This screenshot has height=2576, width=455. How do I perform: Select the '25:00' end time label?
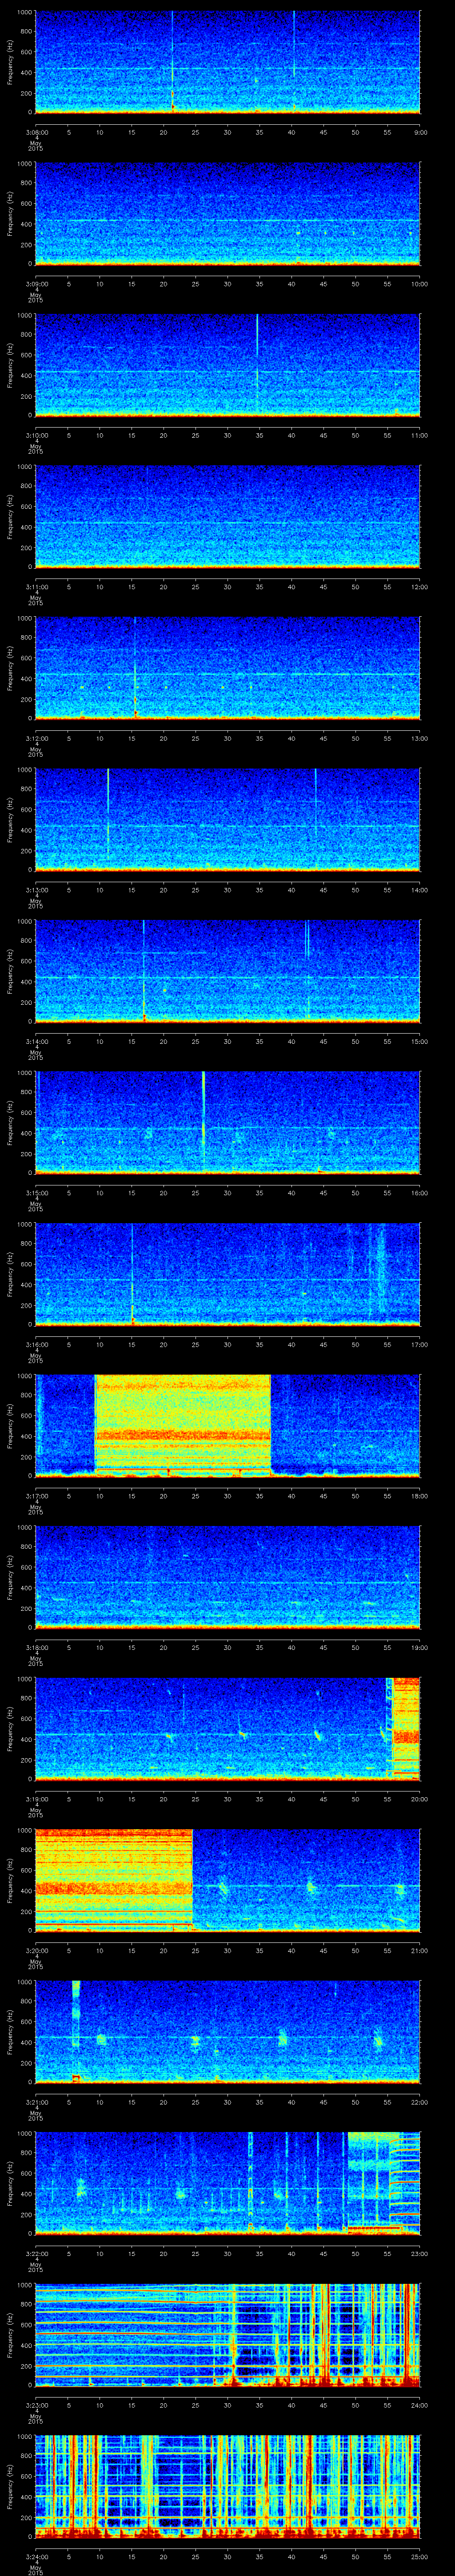[420, 2557]
